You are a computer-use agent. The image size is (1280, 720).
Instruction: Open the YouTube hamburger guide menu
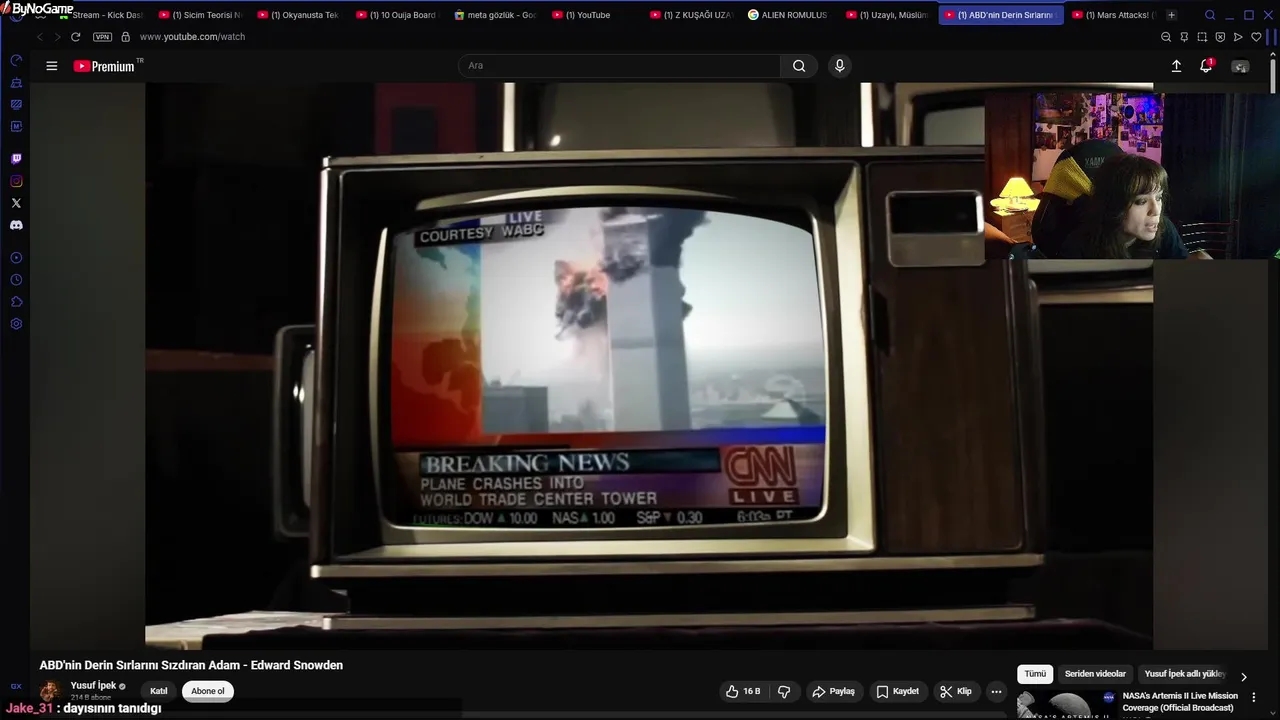point(52,66)
